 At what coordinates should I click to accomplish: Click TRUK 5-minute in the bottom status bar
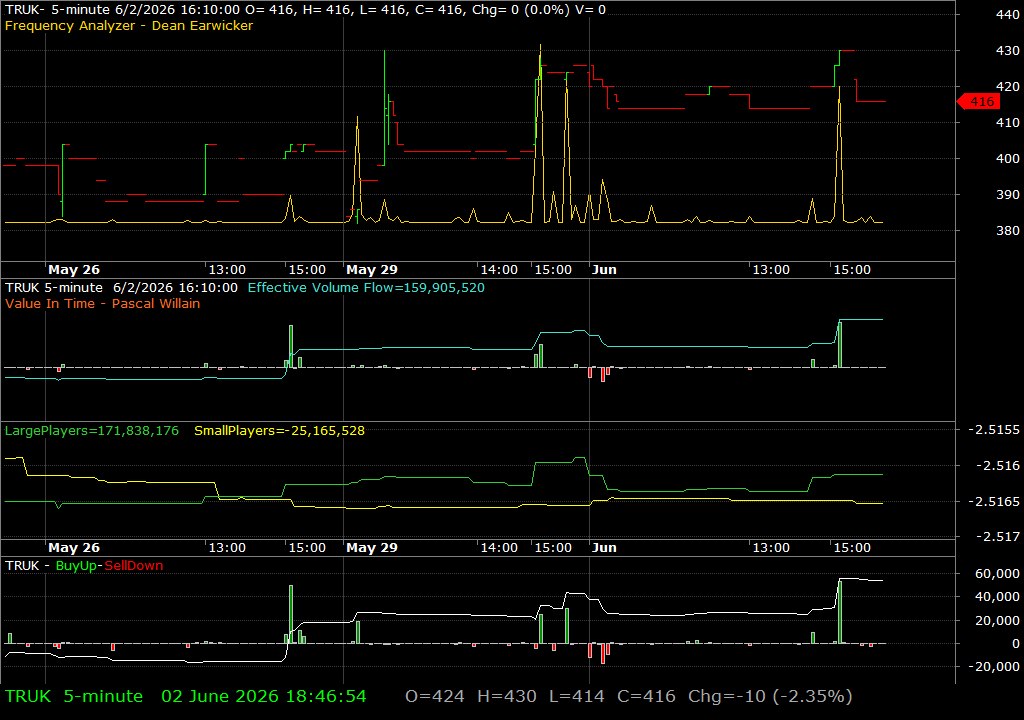pyautogui.click(x=74, y=696)
